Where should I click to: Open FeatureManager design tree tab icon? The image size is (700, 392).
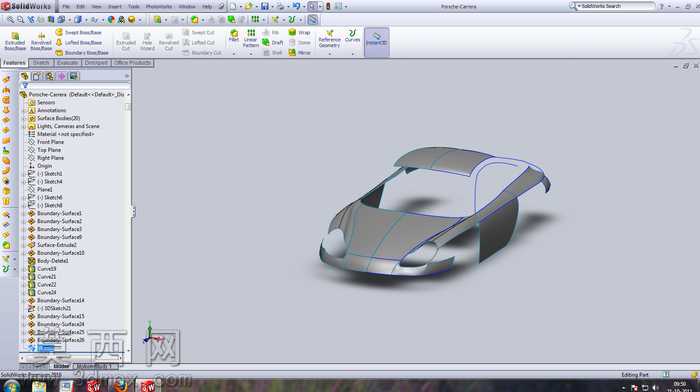click(25, 76)
